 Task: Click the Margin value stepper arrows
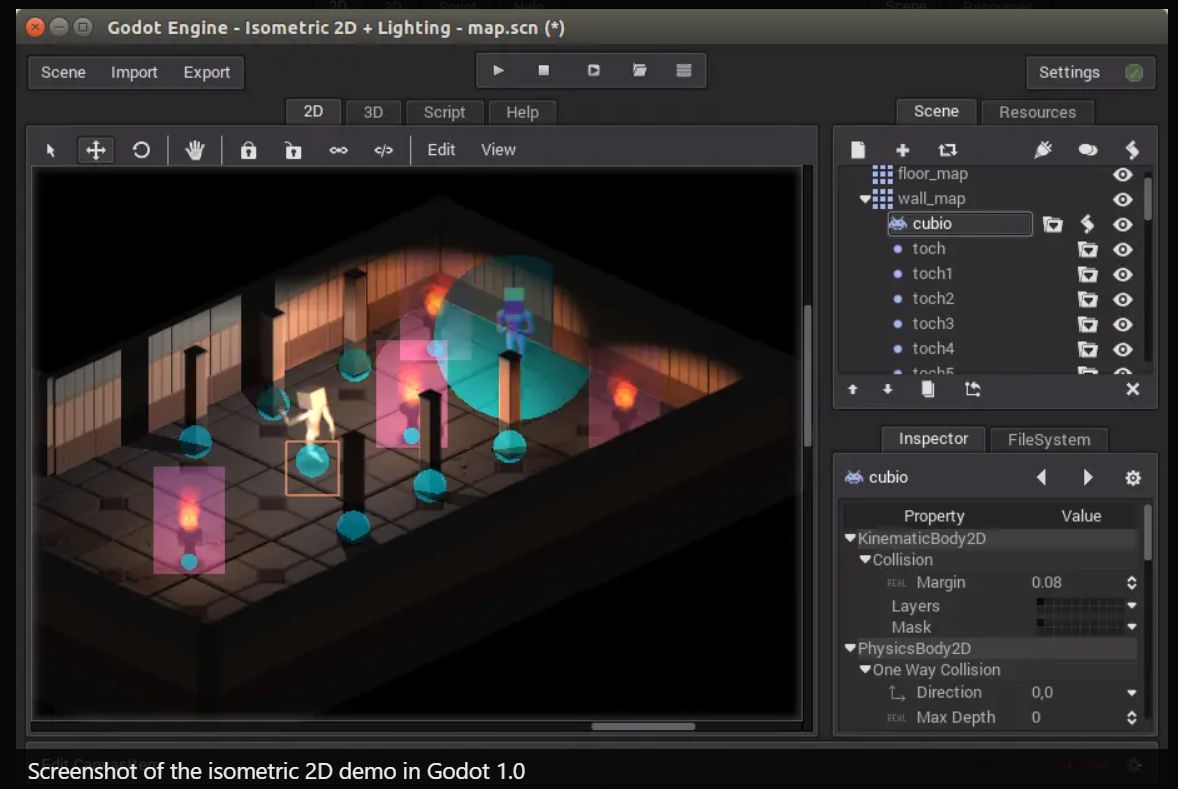pos(1131,582)
